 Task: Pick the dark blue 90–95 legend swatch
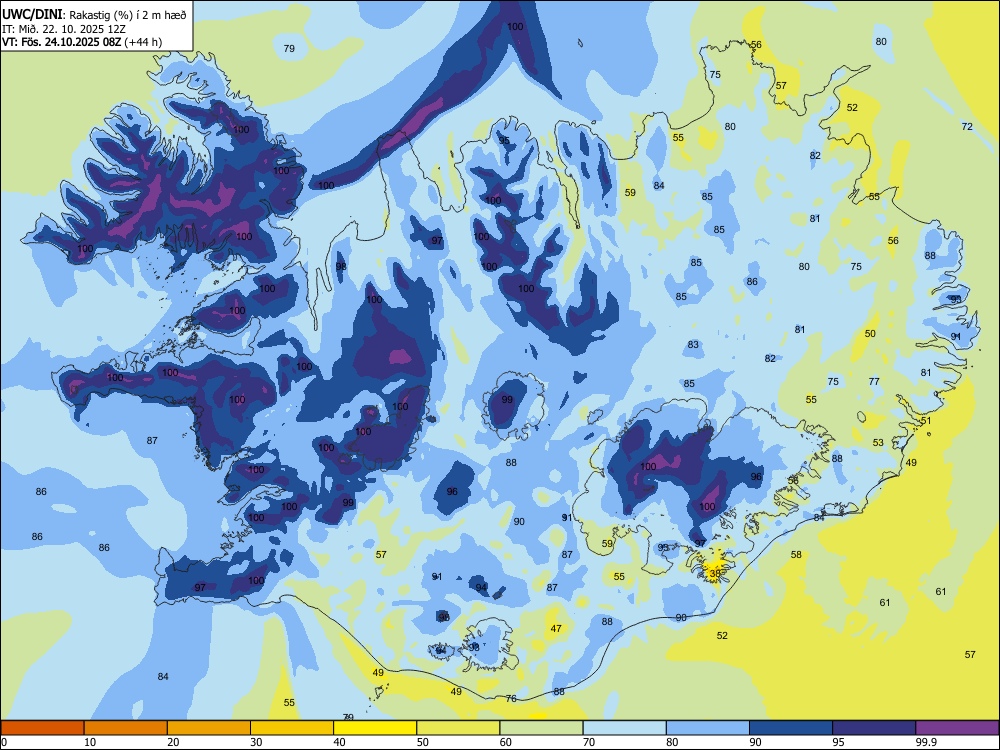click(791, 728)
